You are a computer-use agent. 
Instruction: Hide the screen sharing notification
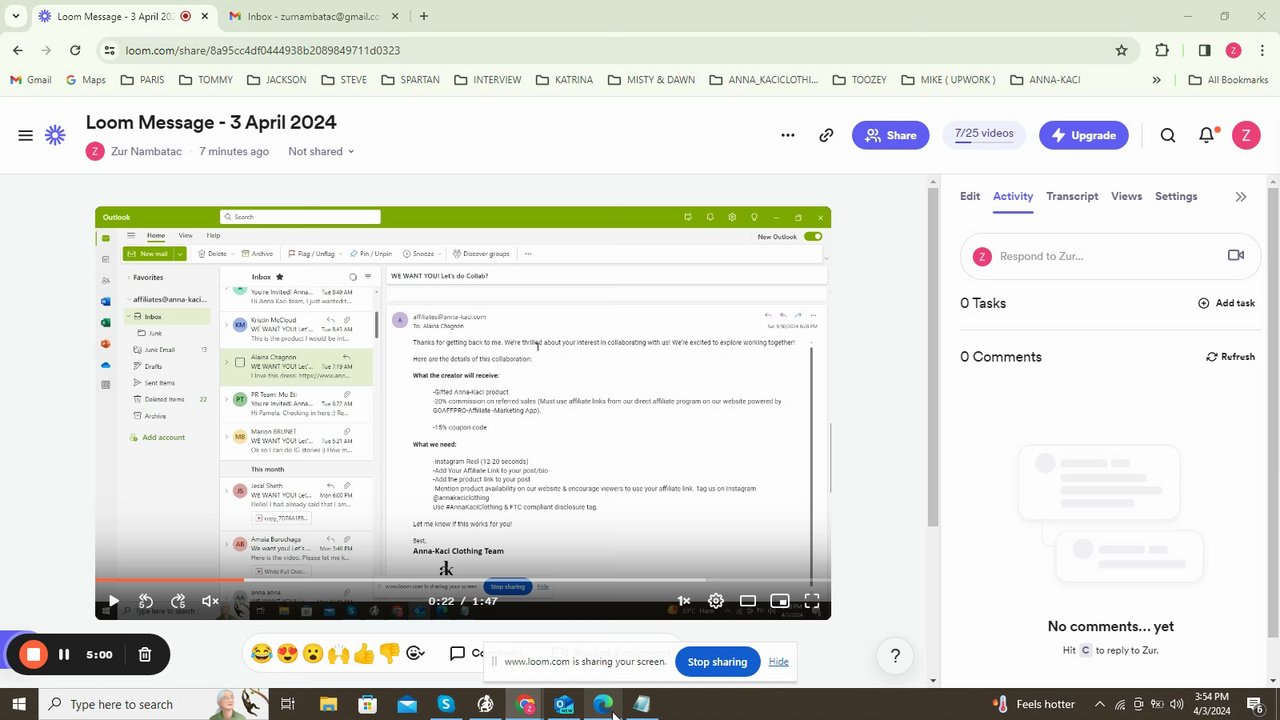click(778, 662)
